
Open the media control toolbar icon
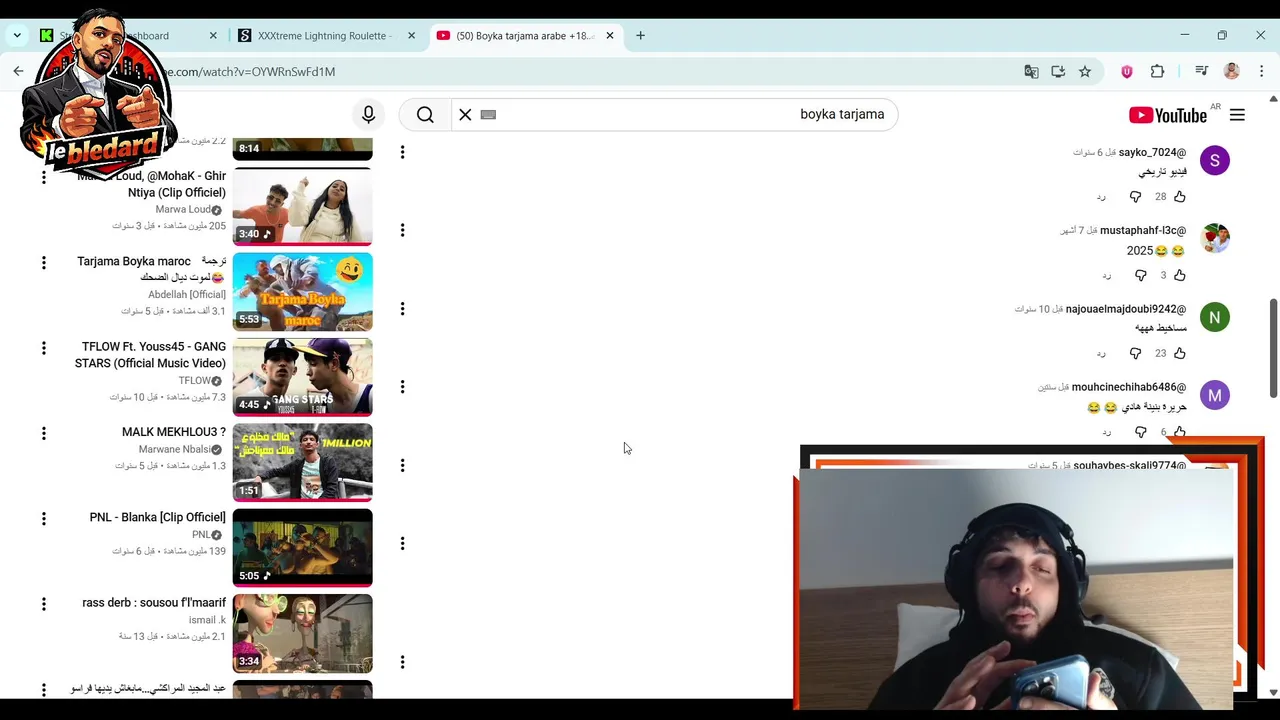click(1202, 71)
